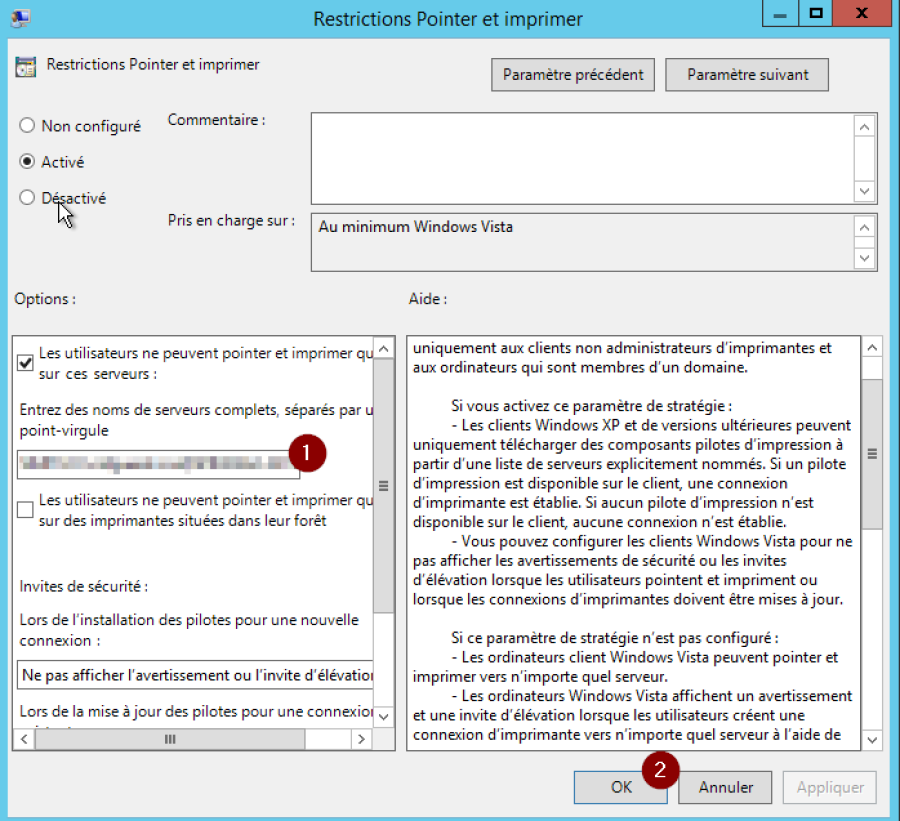The image size is (900, 821).
Task: Click the heading text next to the policy icon
Action: pos(153,64)
